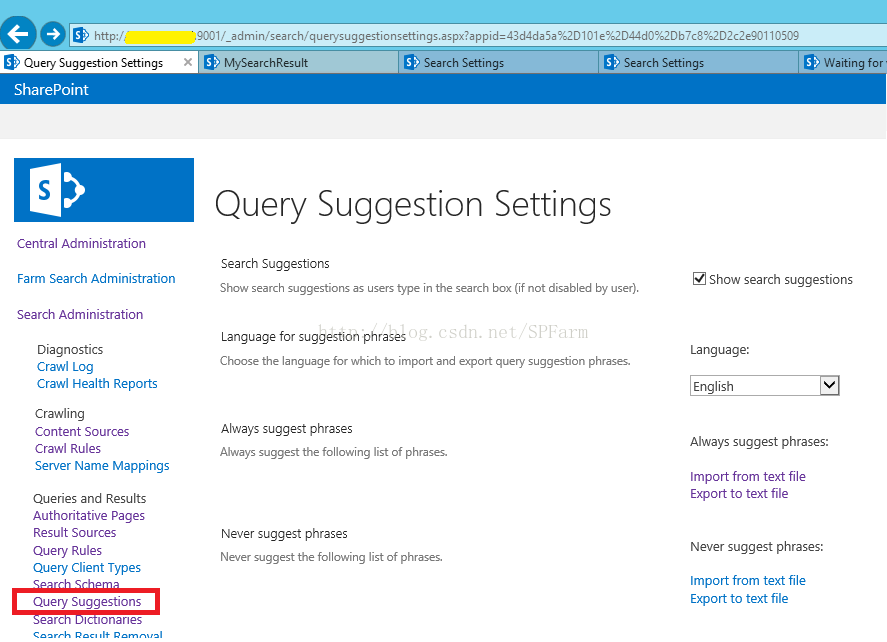The height and width of the screenshot is (642, 887).
Task: Open Search Dictionaries link
Action: coord(88,620)
